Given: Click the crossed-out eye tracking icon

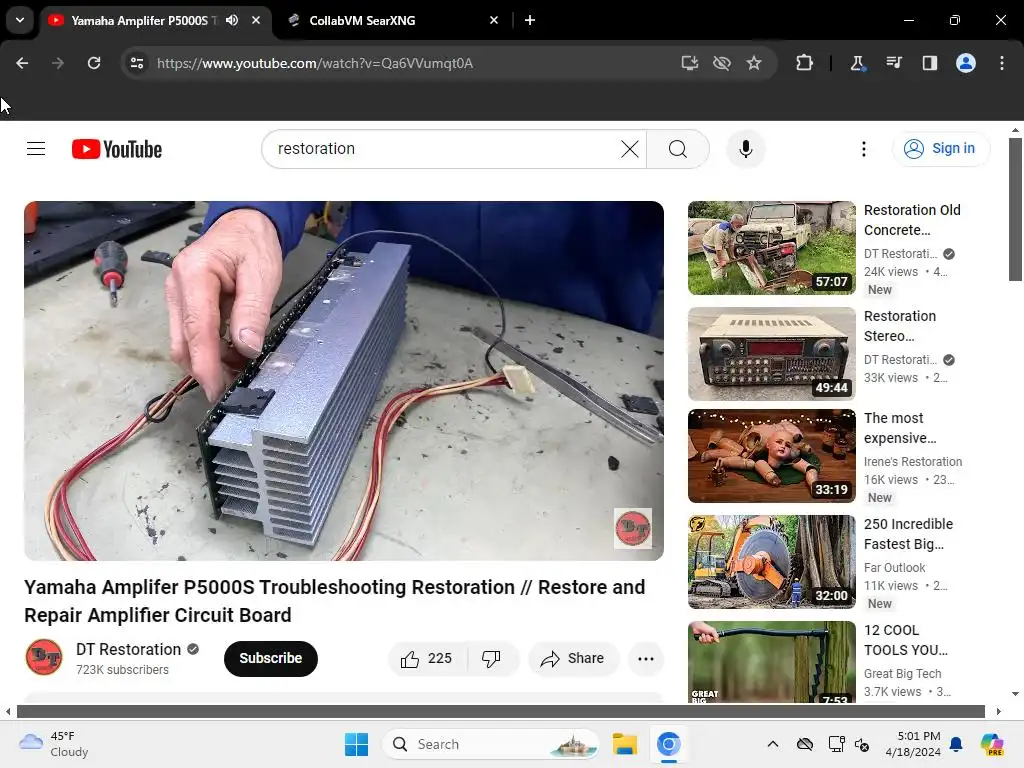Looking at the screenshot, I should pyautogui.click(x=722, y=63).
